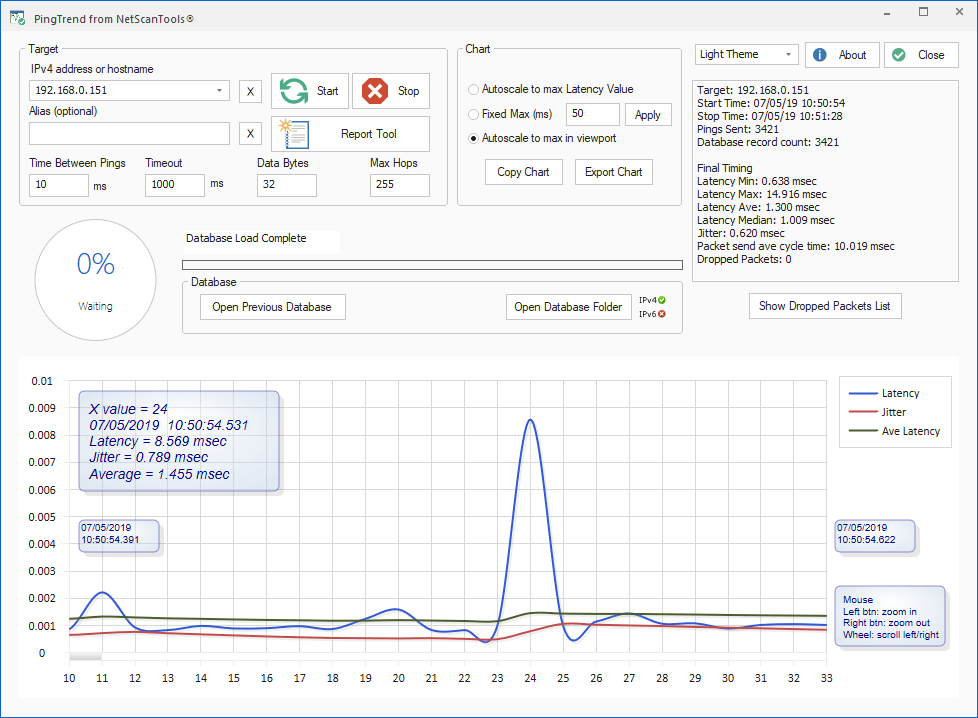Viewport: 978px width, 718px height.
Task: Click the red Stop X icon
Action: (375, 91)
